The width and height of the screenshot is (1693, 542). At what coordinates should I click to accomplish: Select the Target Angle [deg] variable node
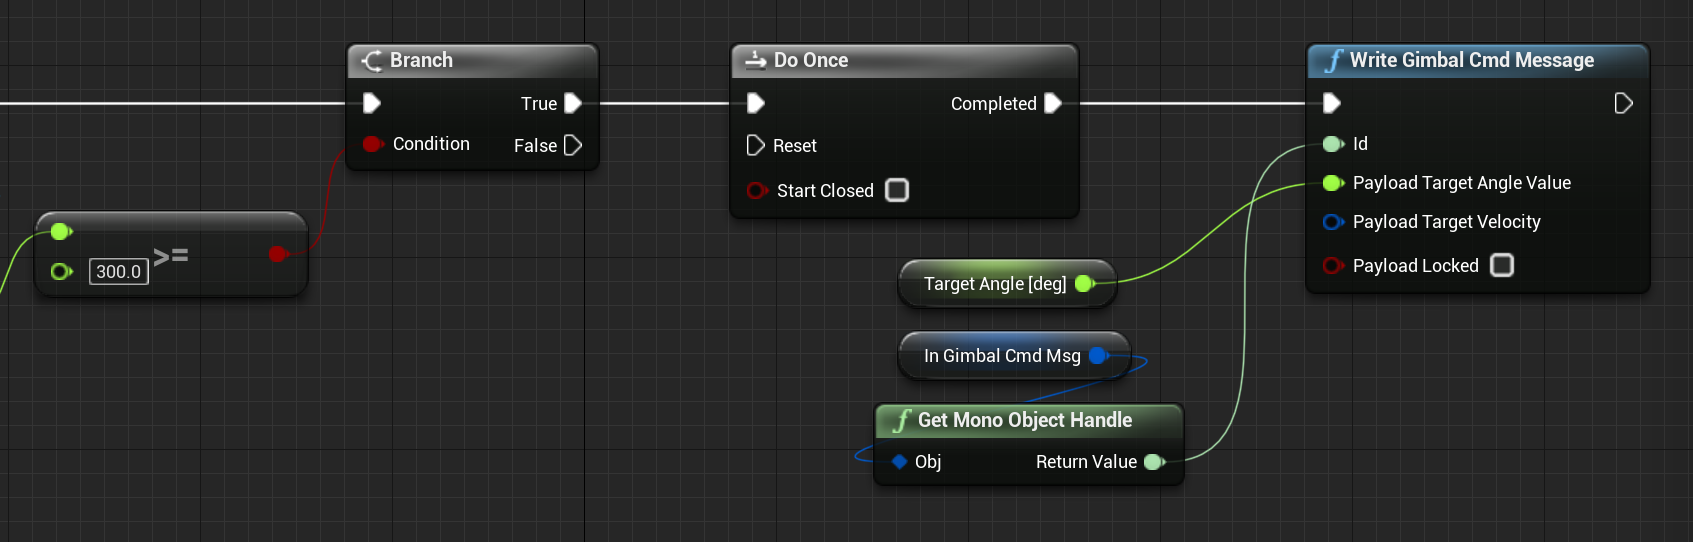tap(994, 284)
